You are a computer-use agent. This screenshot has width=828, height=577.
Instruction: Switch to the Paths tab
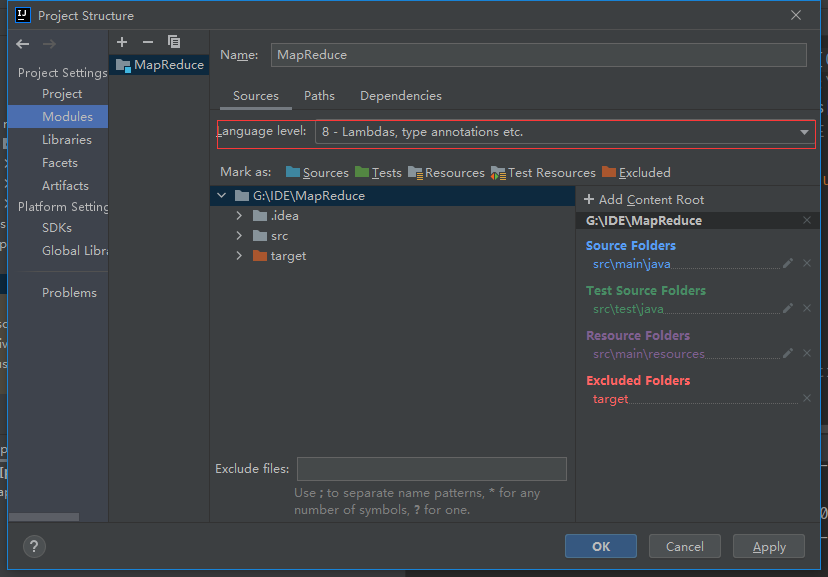tap(319, 96)
